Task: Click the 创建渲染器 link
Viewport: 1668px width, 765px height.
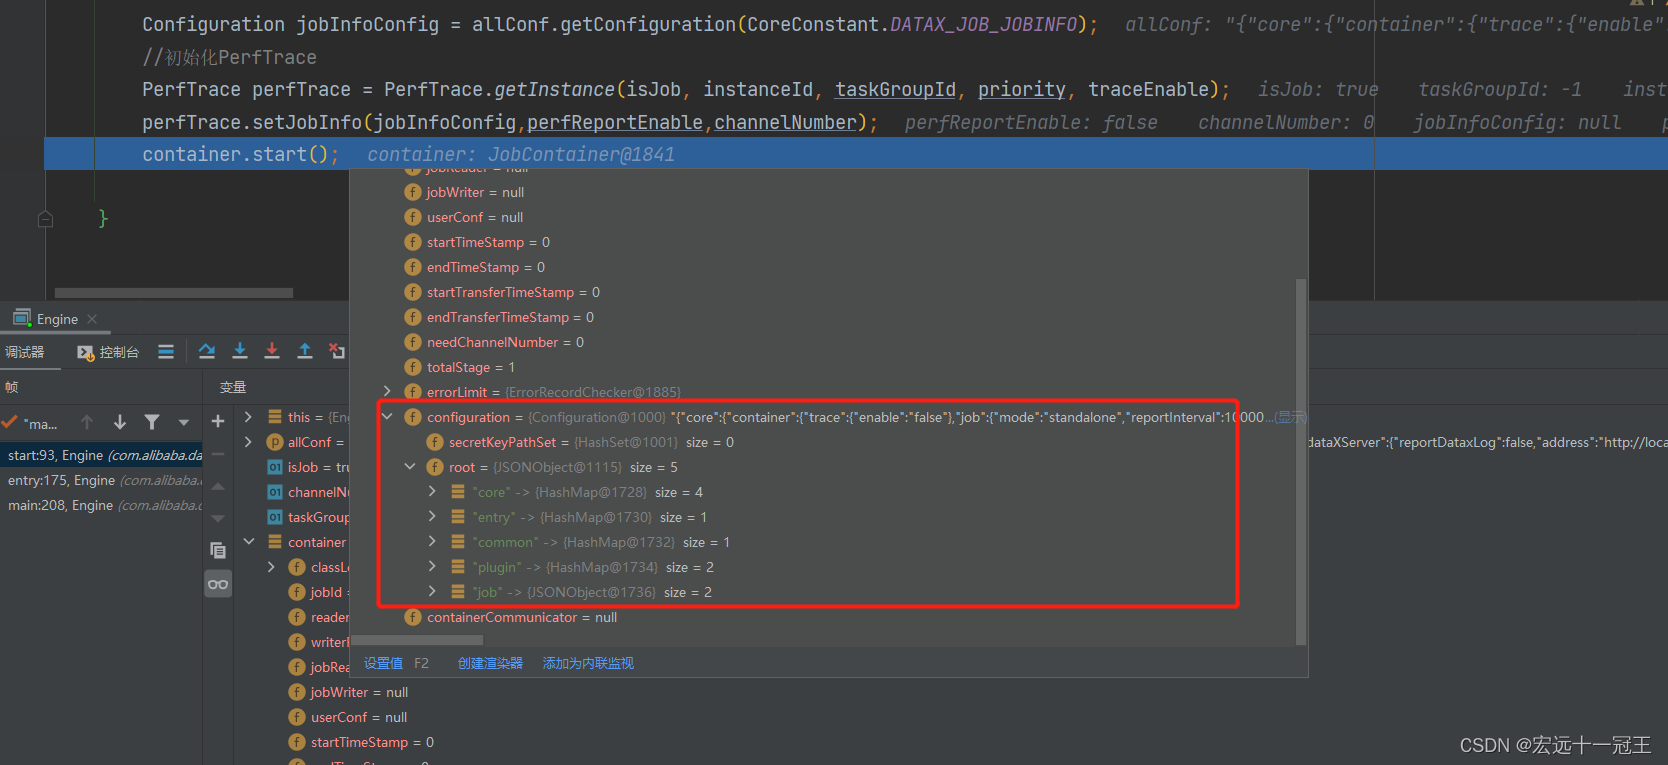Action: [490, 663]
